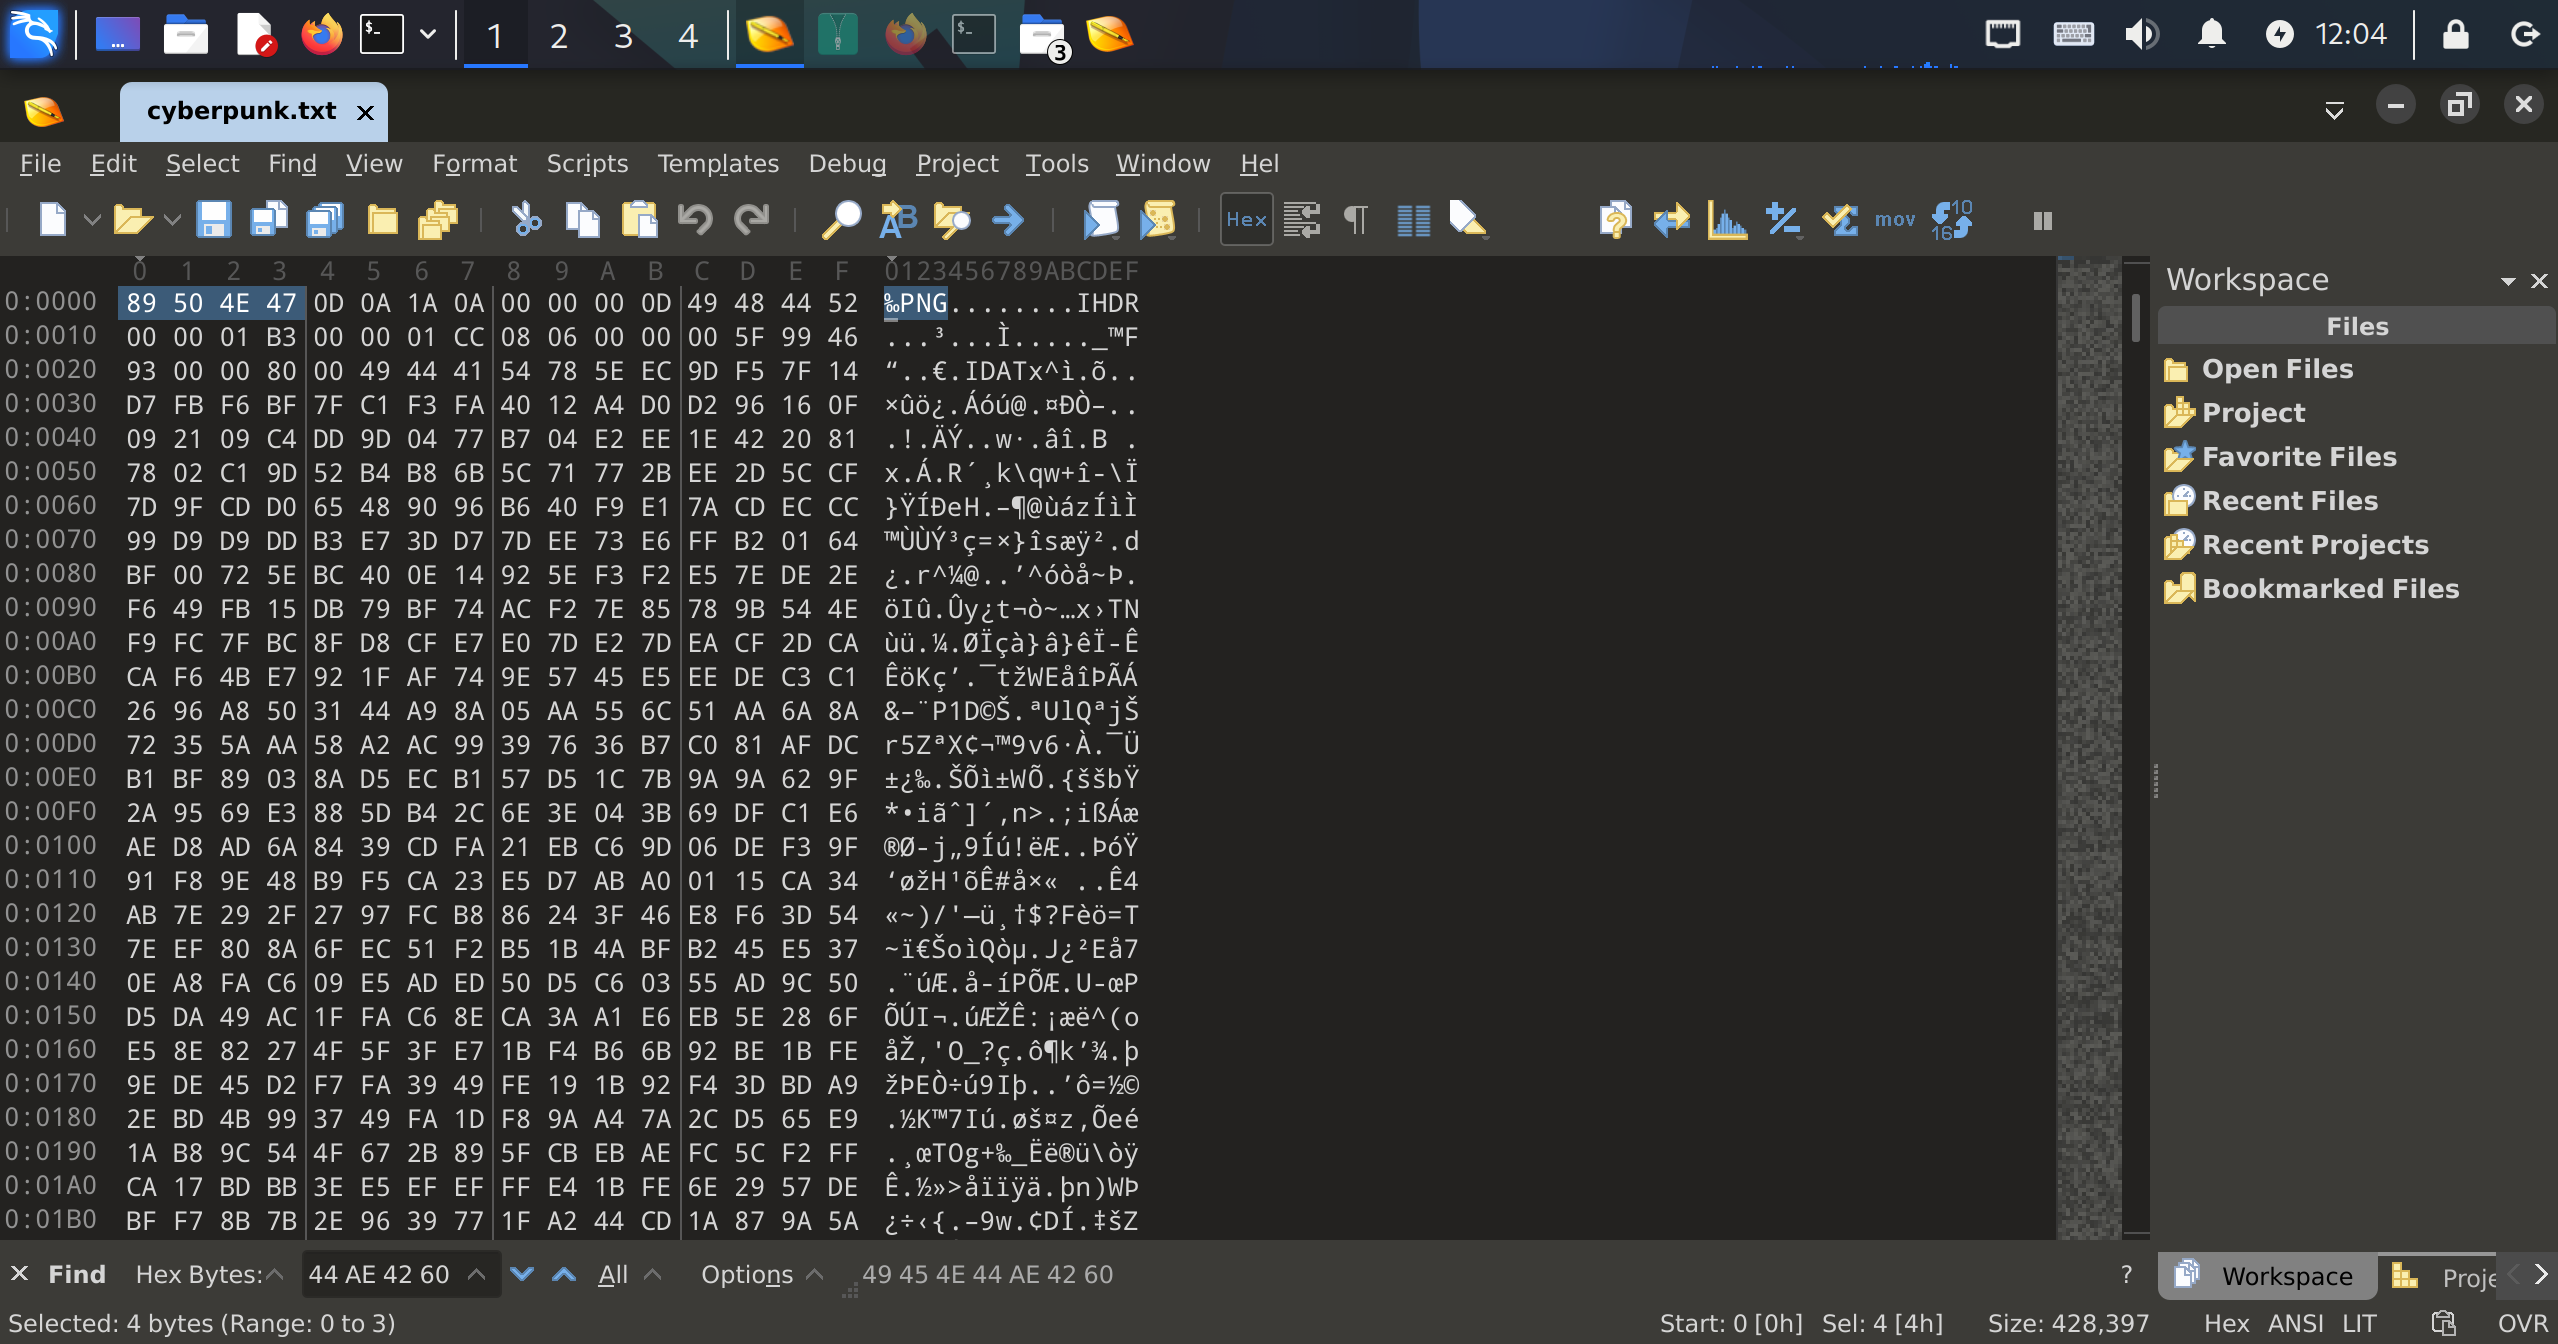
Task: Click the Replace text icon
Action: (x=897, y=219)
